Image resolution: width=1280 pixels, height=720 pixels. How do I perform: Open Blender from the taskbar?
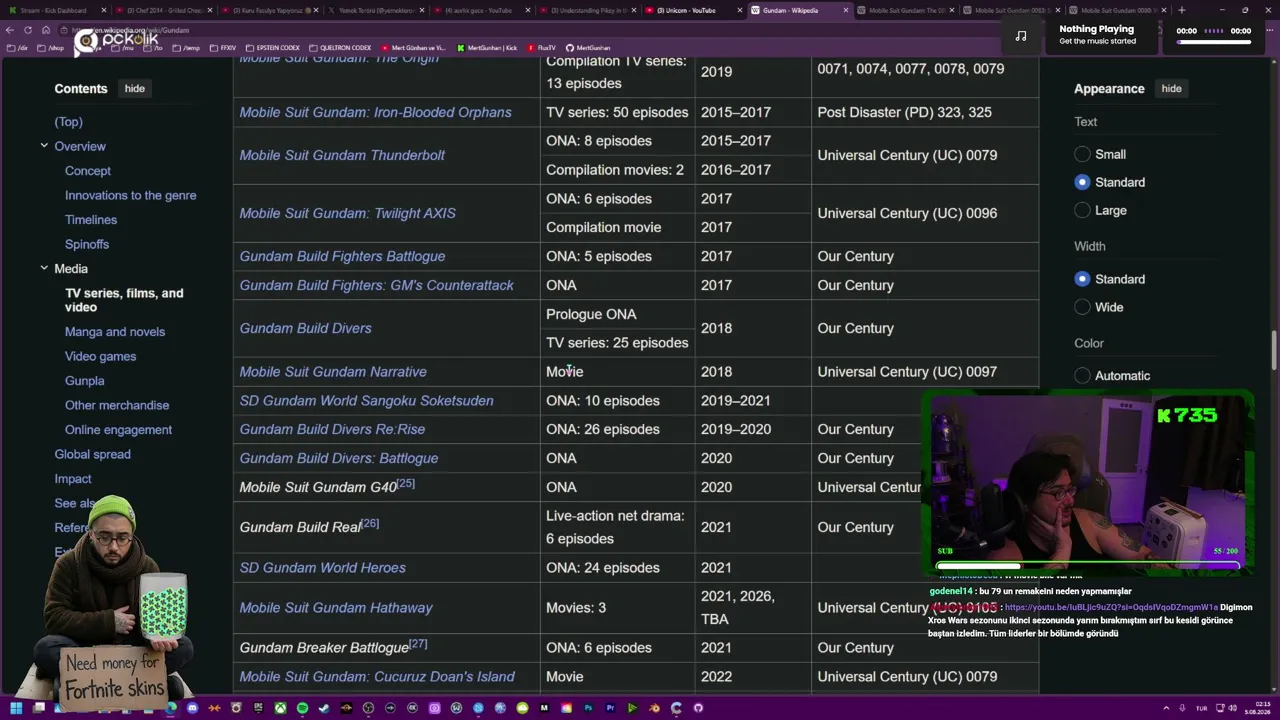tap(654, 708)
